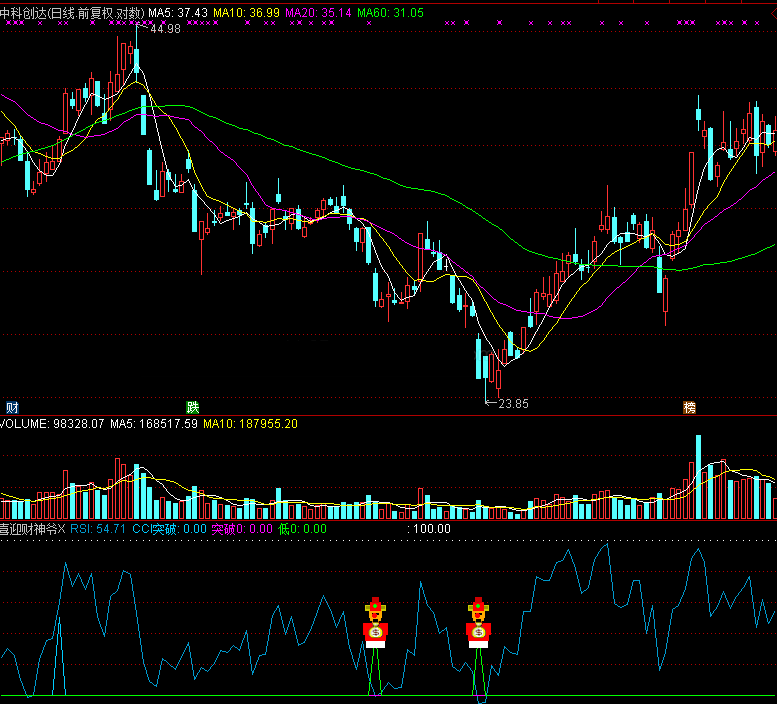Viewport: 777px width, 704px height.
Task: Click the green 跌 marker icon
Action: click(192, 407)
